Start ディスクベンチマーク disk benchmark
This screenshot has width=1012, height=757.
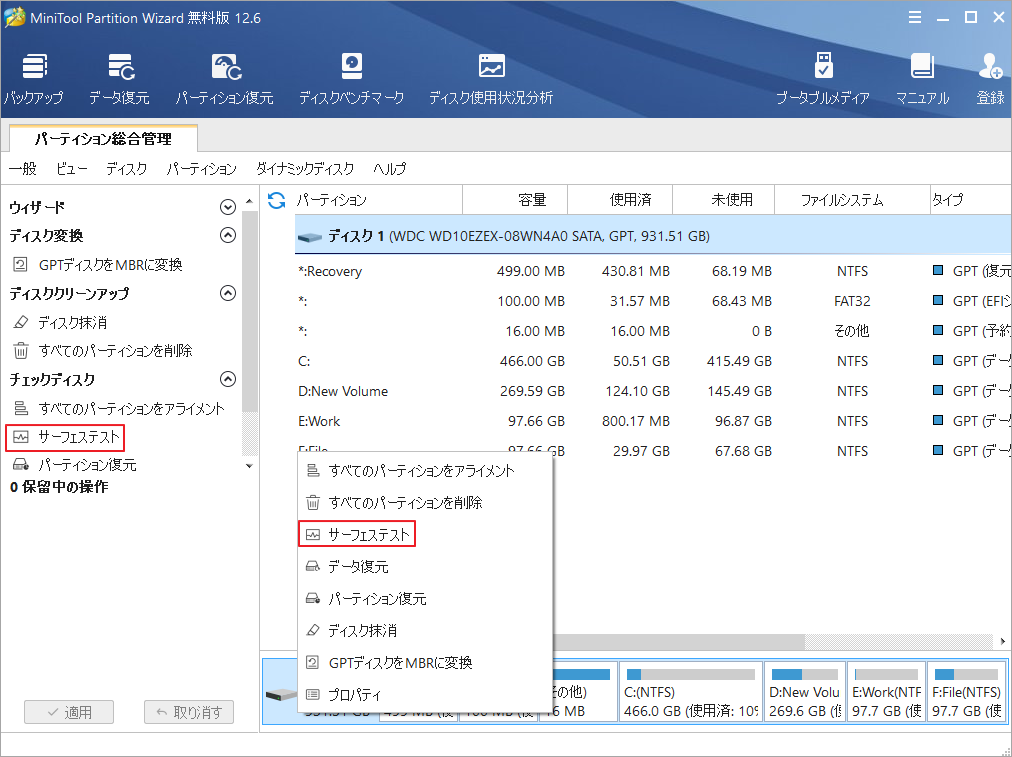click(x=352, y=79)
